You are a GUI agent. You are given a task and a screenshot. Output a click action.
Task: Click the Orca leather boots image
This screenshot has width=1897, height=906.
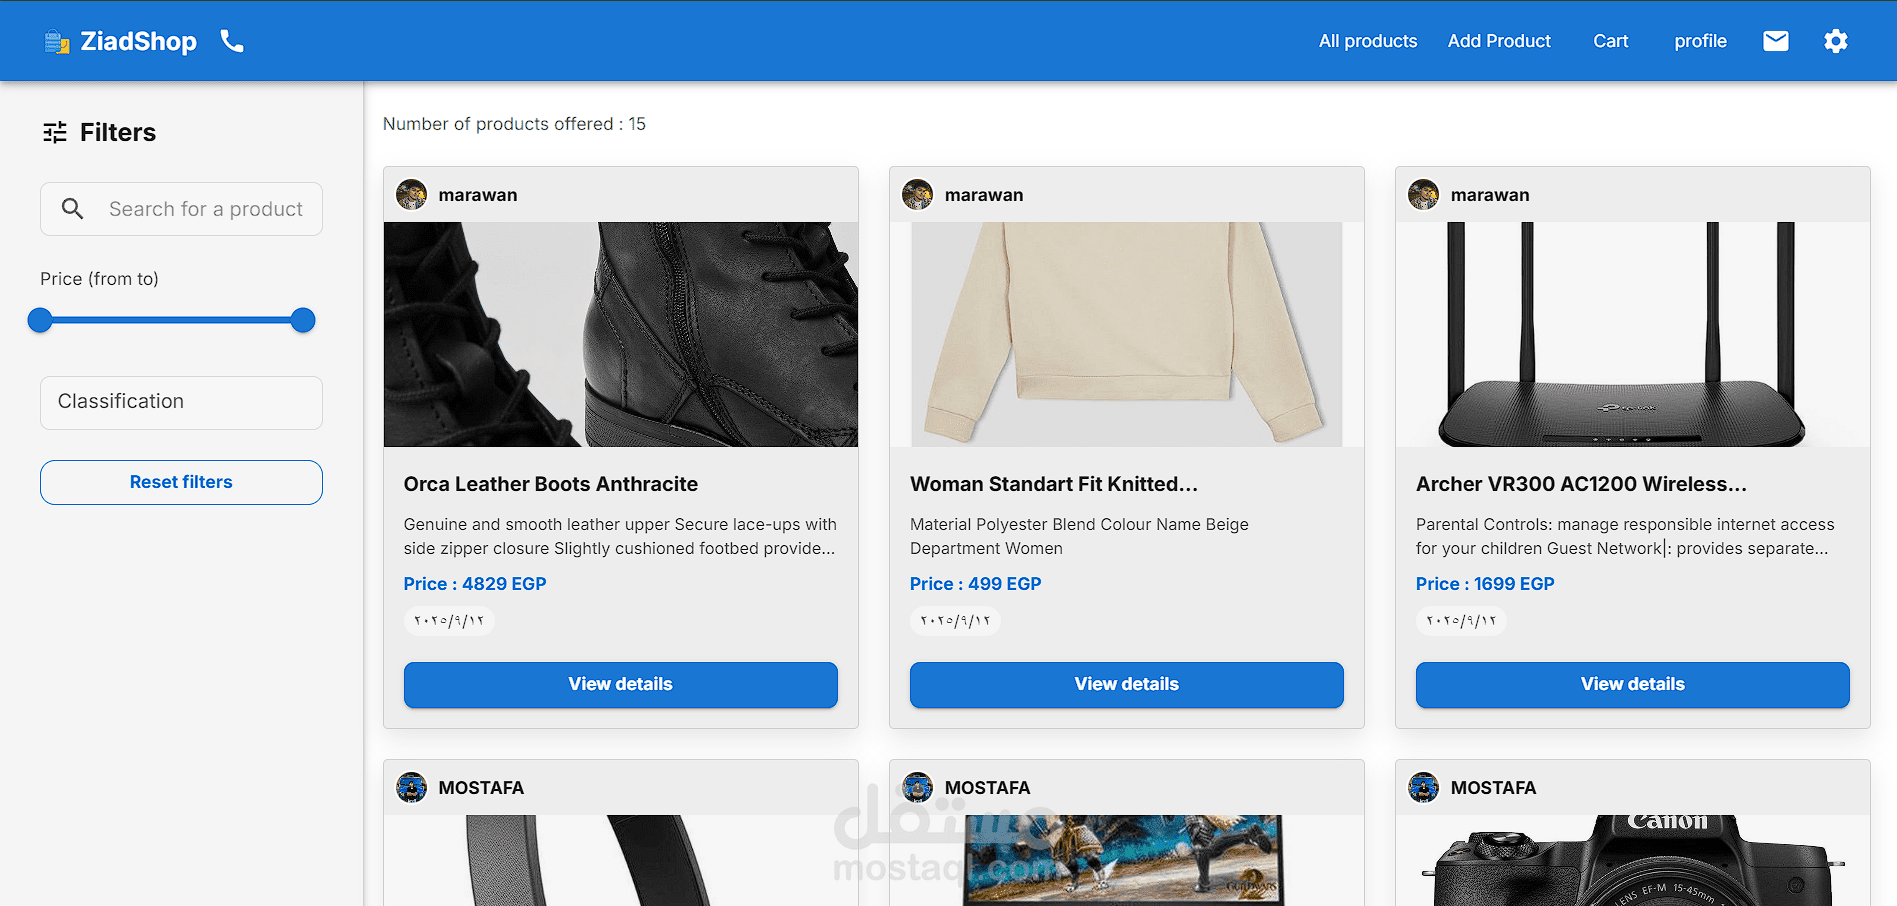[x=621, y=334]
